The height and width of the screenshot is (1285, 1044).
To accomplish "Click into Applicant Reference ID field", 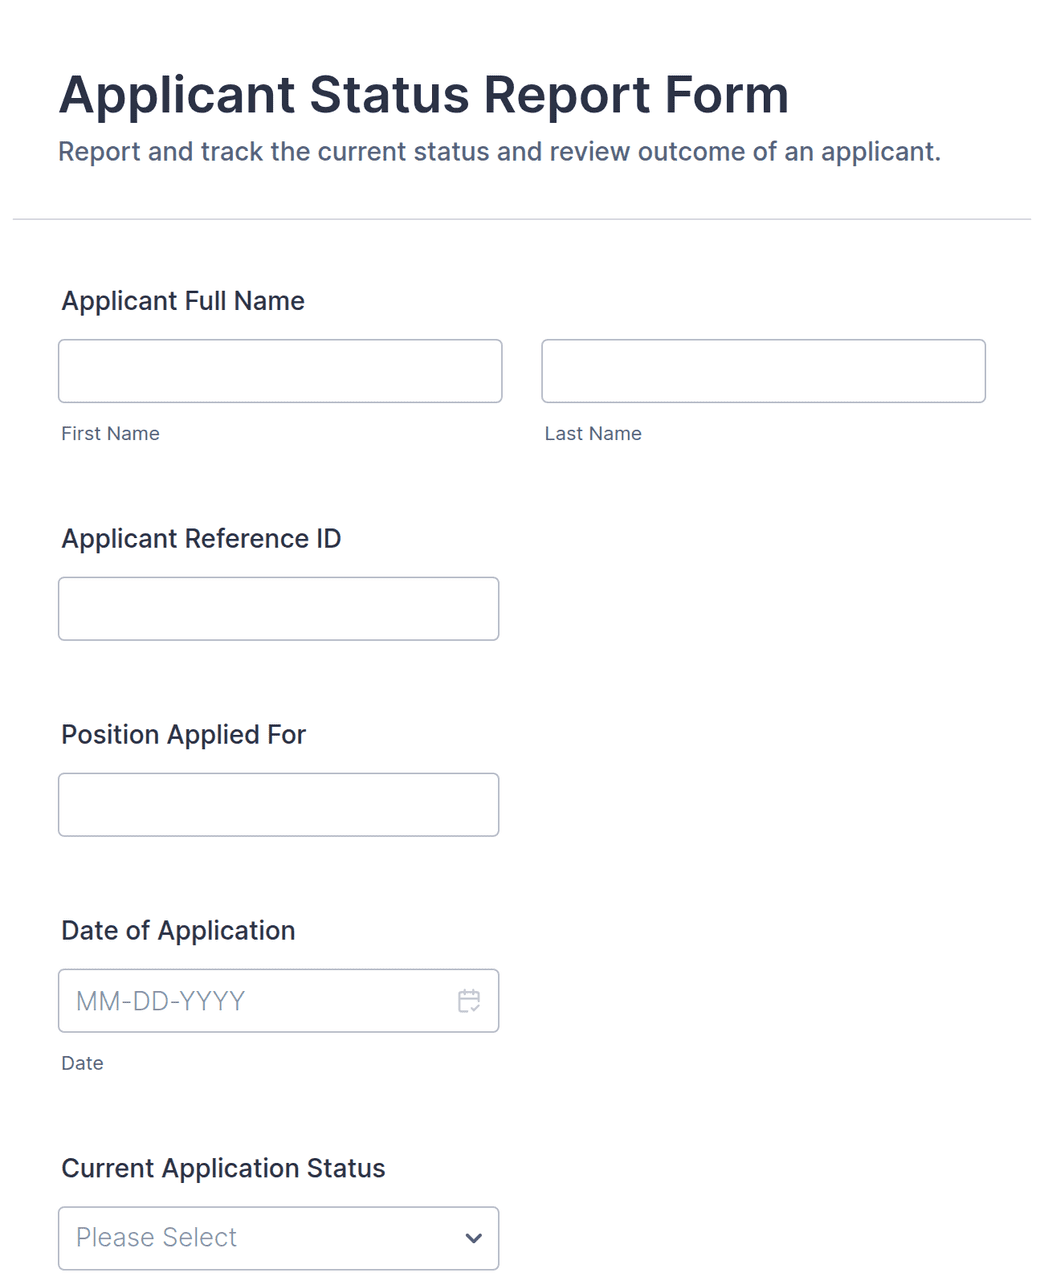I will (x=278, y=609).
